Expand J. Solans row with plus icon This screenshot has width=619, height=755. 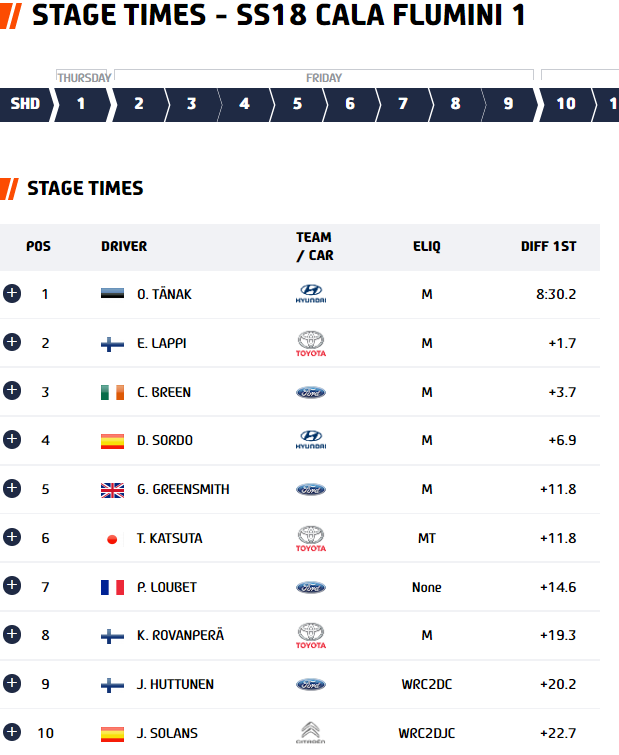click(12, 732)
